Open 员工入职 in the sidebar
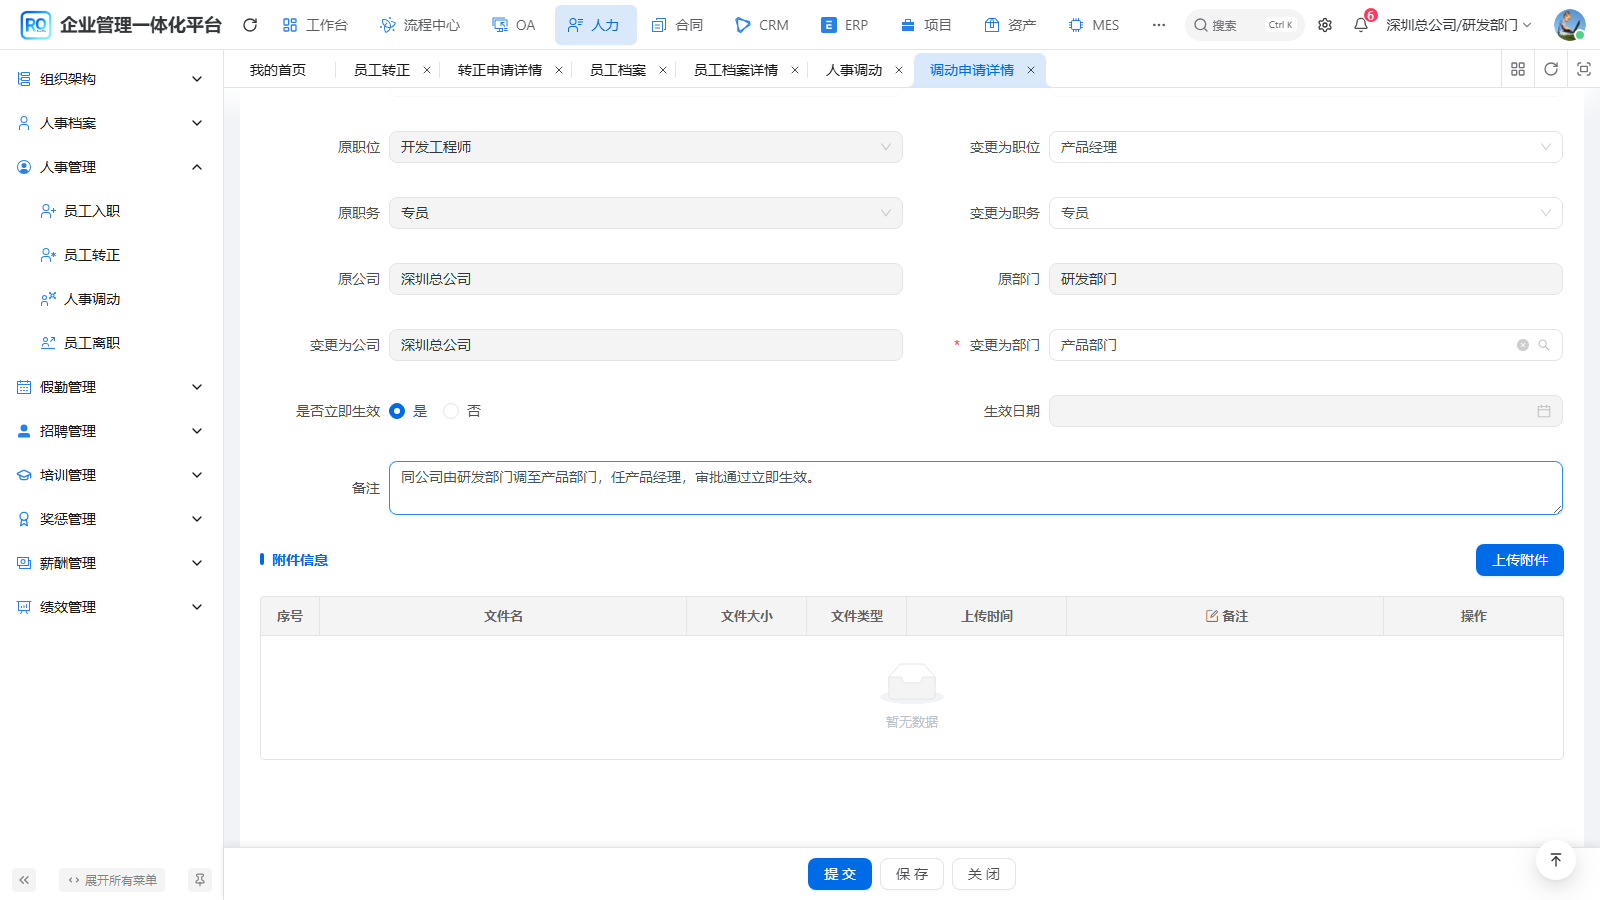This screenshot has height=900, width=1600. coord(92,211)
